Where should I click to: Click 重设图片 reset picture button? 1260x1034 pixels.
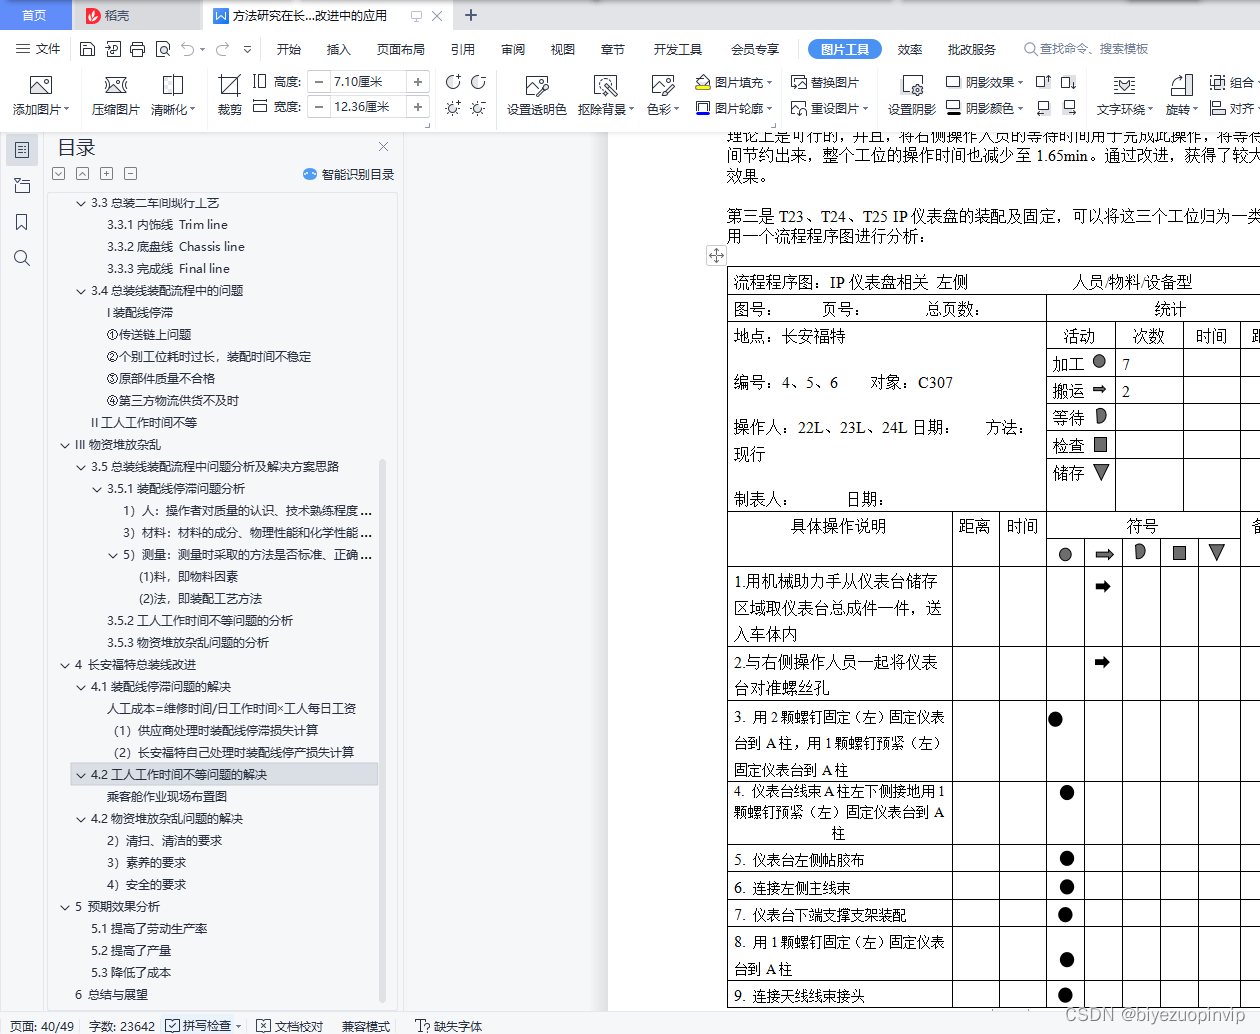829,107
